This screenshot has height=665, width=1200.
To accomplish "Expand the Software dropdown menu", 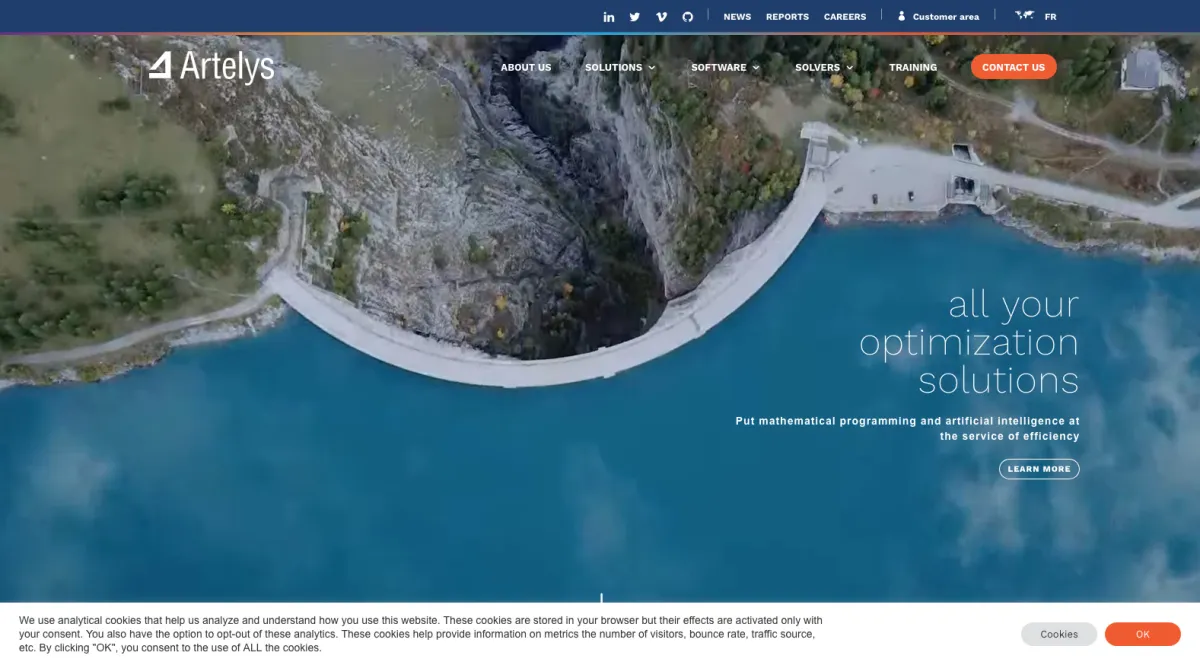I will point(725,68).
